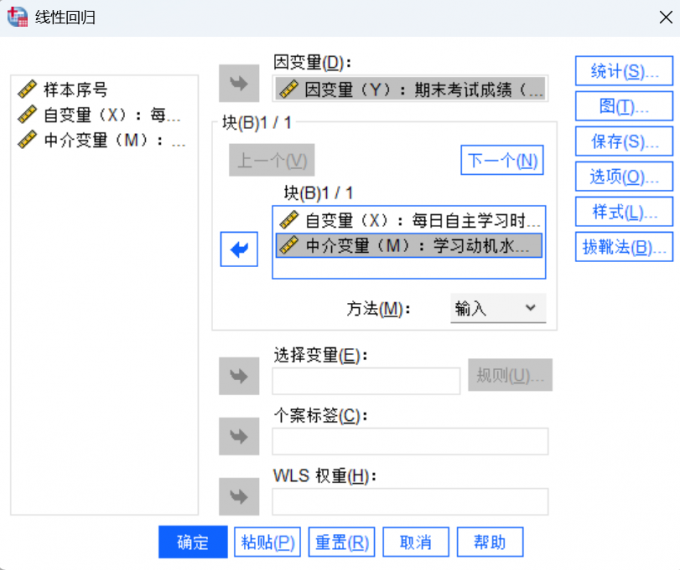Viewport: 680px width, 570px height.
Task: Select 自变量（X）：每... in left variable list
Action: (x=104, y=115)
